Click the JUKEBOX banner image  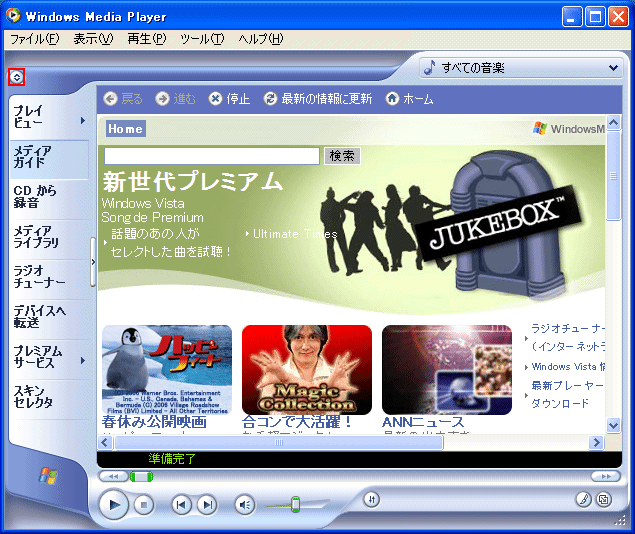pyautogui.click(x=501, y=221)
